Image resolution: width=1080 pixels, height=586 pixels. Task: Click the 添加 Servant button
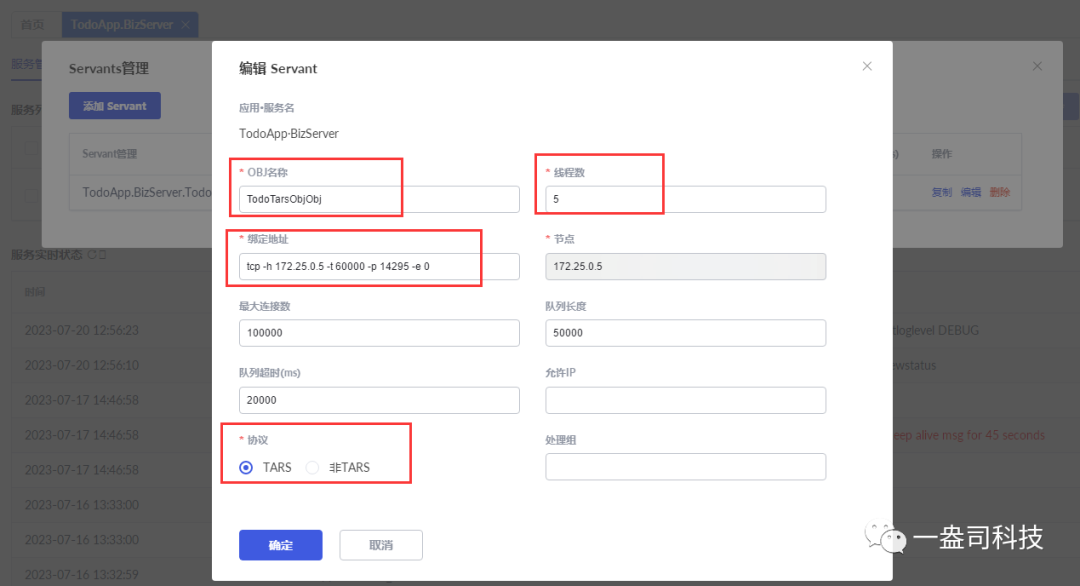114,105
